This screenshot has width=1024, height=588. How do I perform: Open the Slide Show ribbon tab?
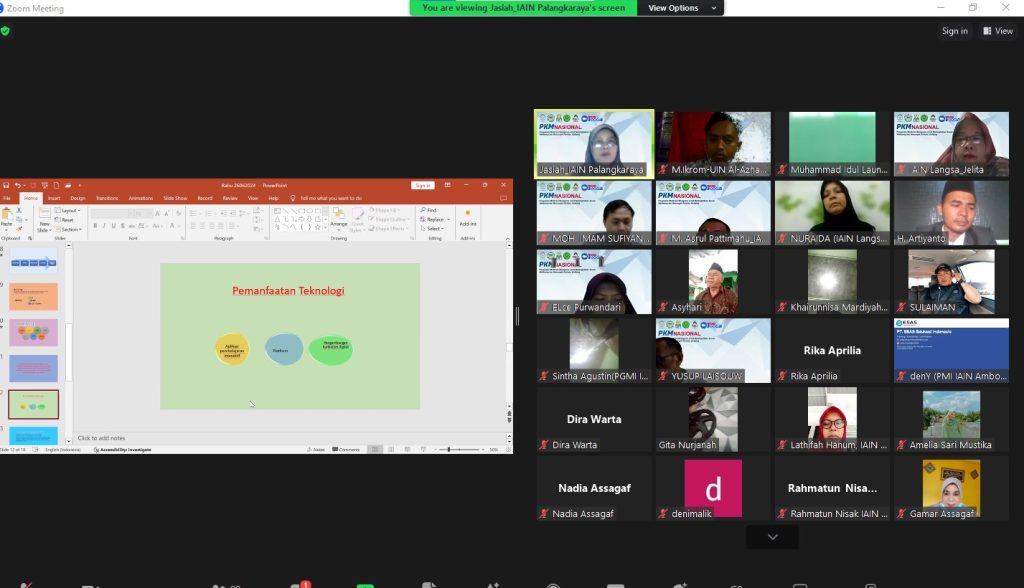tap(175, 198)
